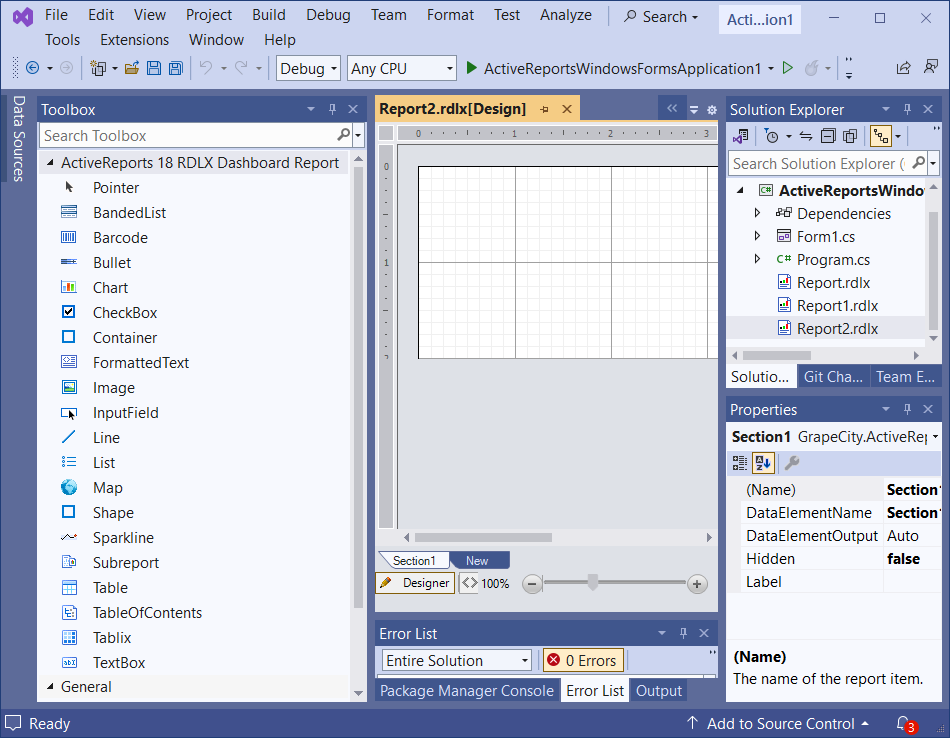Image resolution: width=950 pixels, height=738 pixels.
Task: Open the Entire Solution scope dropdown
Action: (x=457, y=660)
